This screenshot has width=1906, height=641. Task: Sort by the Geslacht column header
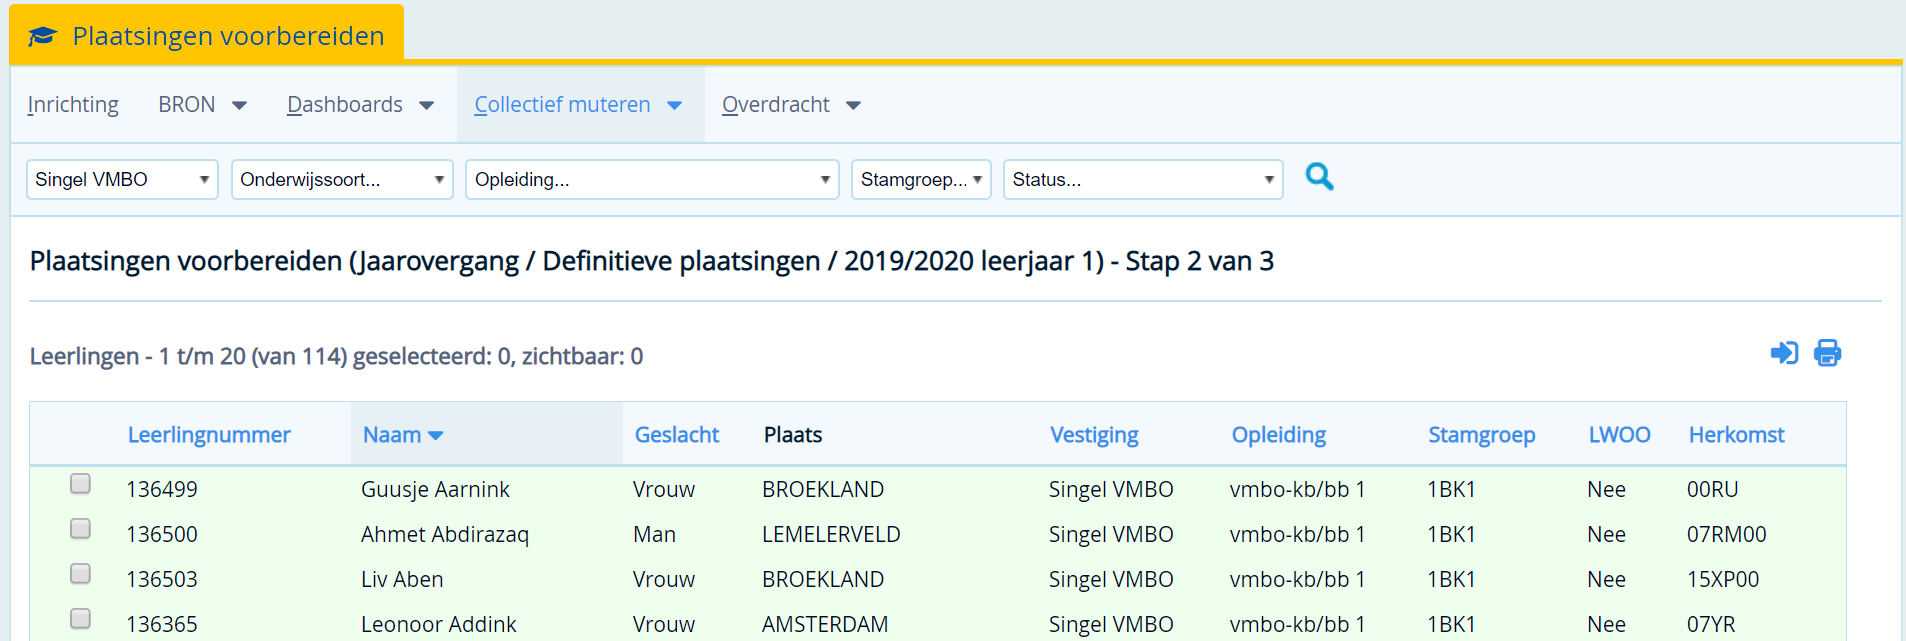pyautogui.click(x=677, y=435)
